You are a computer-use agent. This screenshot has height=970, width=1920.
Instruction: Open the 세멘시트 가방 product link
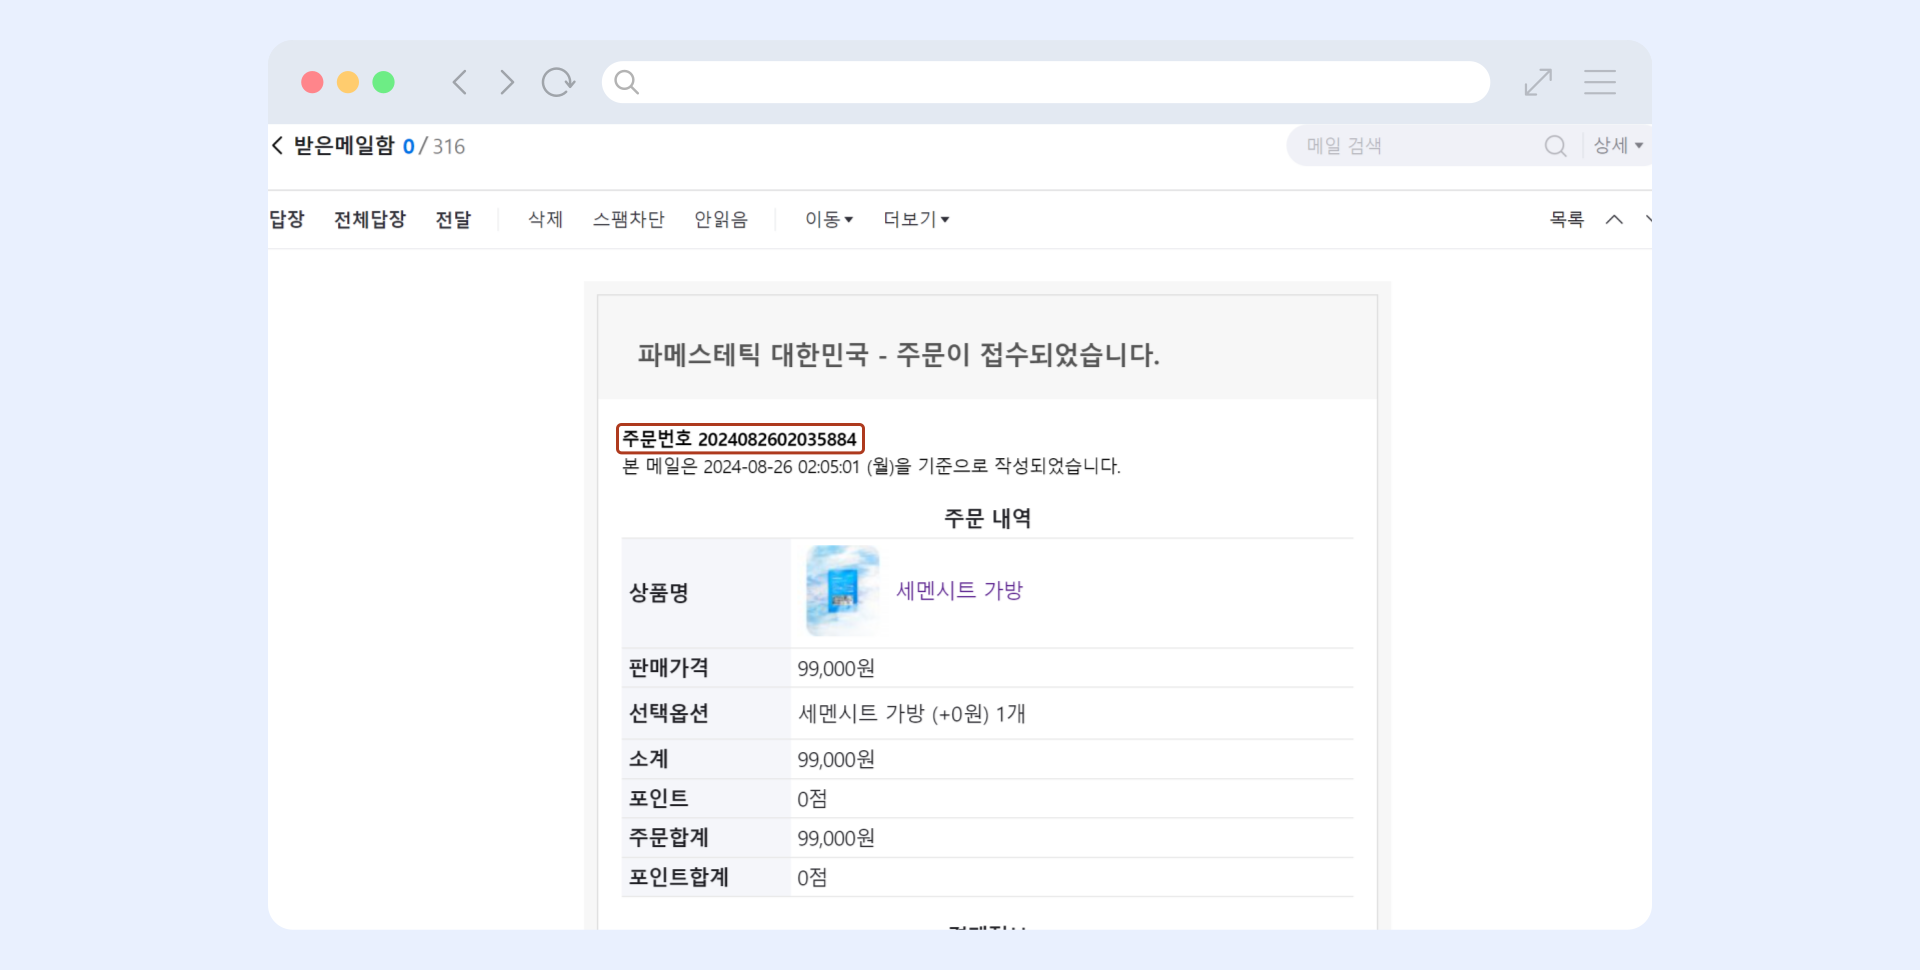coord(959,590)
